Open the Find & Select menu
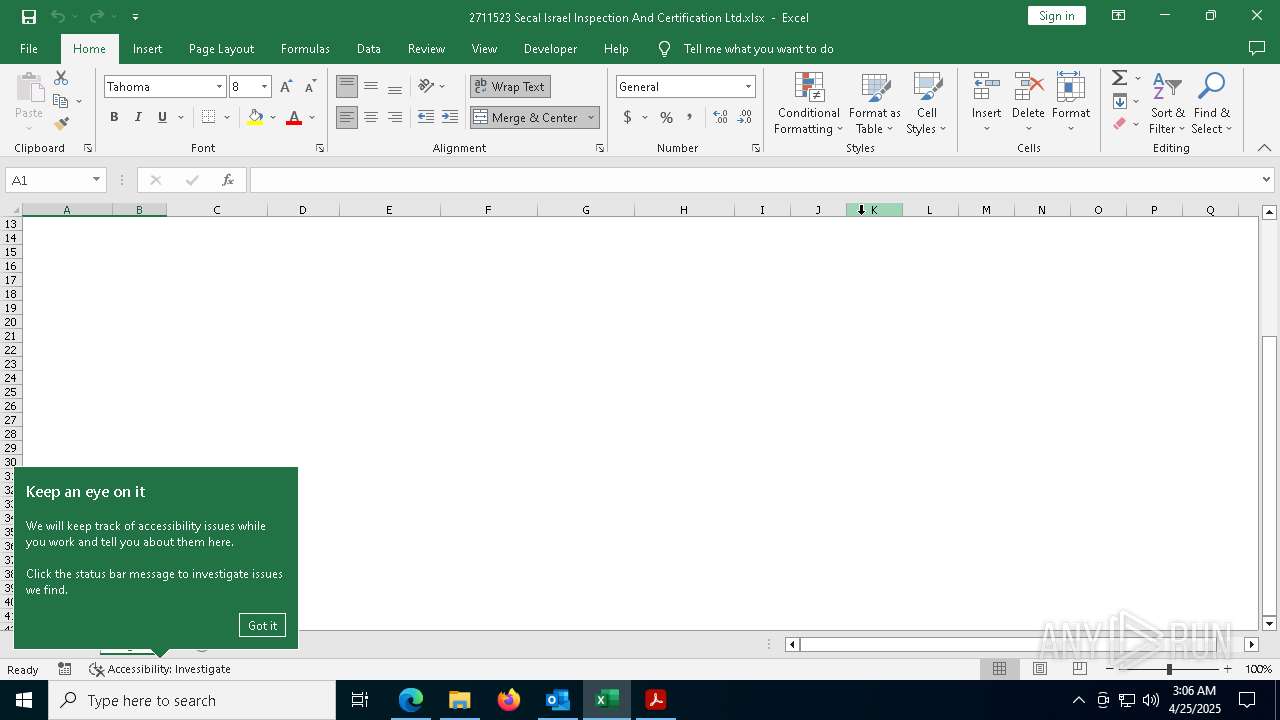 click(1212, 104)
